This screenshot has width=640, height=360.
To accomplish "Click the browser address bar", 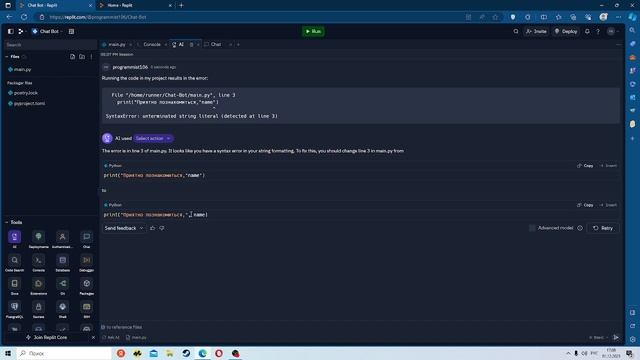I will (253, 17).
